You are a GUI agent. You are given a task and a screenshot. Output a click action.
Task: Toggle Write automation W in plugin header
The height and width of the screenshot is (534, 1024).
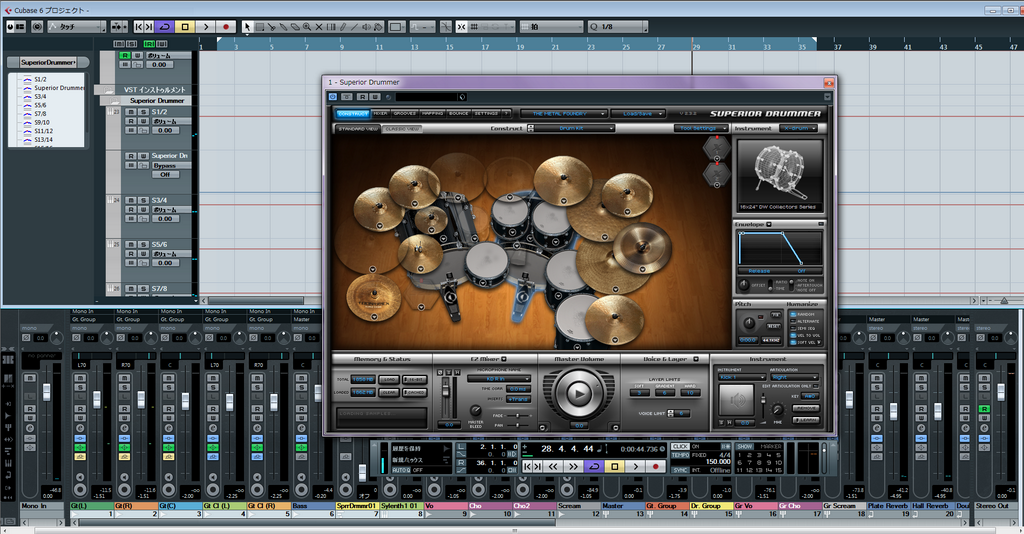pos(375,97)
